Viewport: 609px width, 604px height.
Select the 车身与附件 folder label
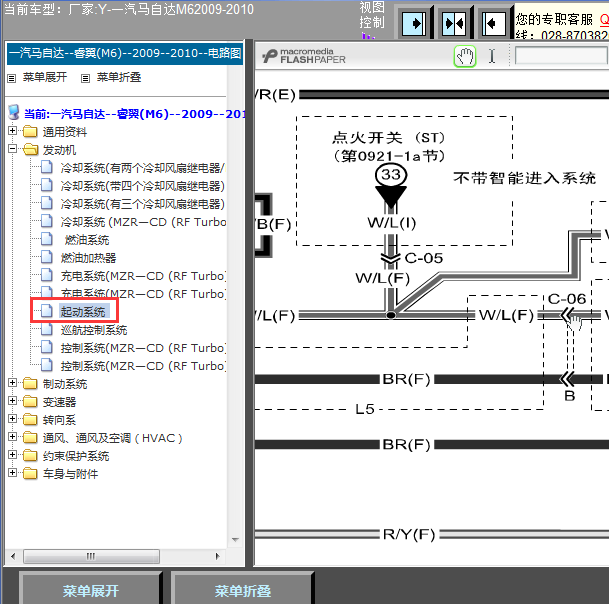[70, 474]
